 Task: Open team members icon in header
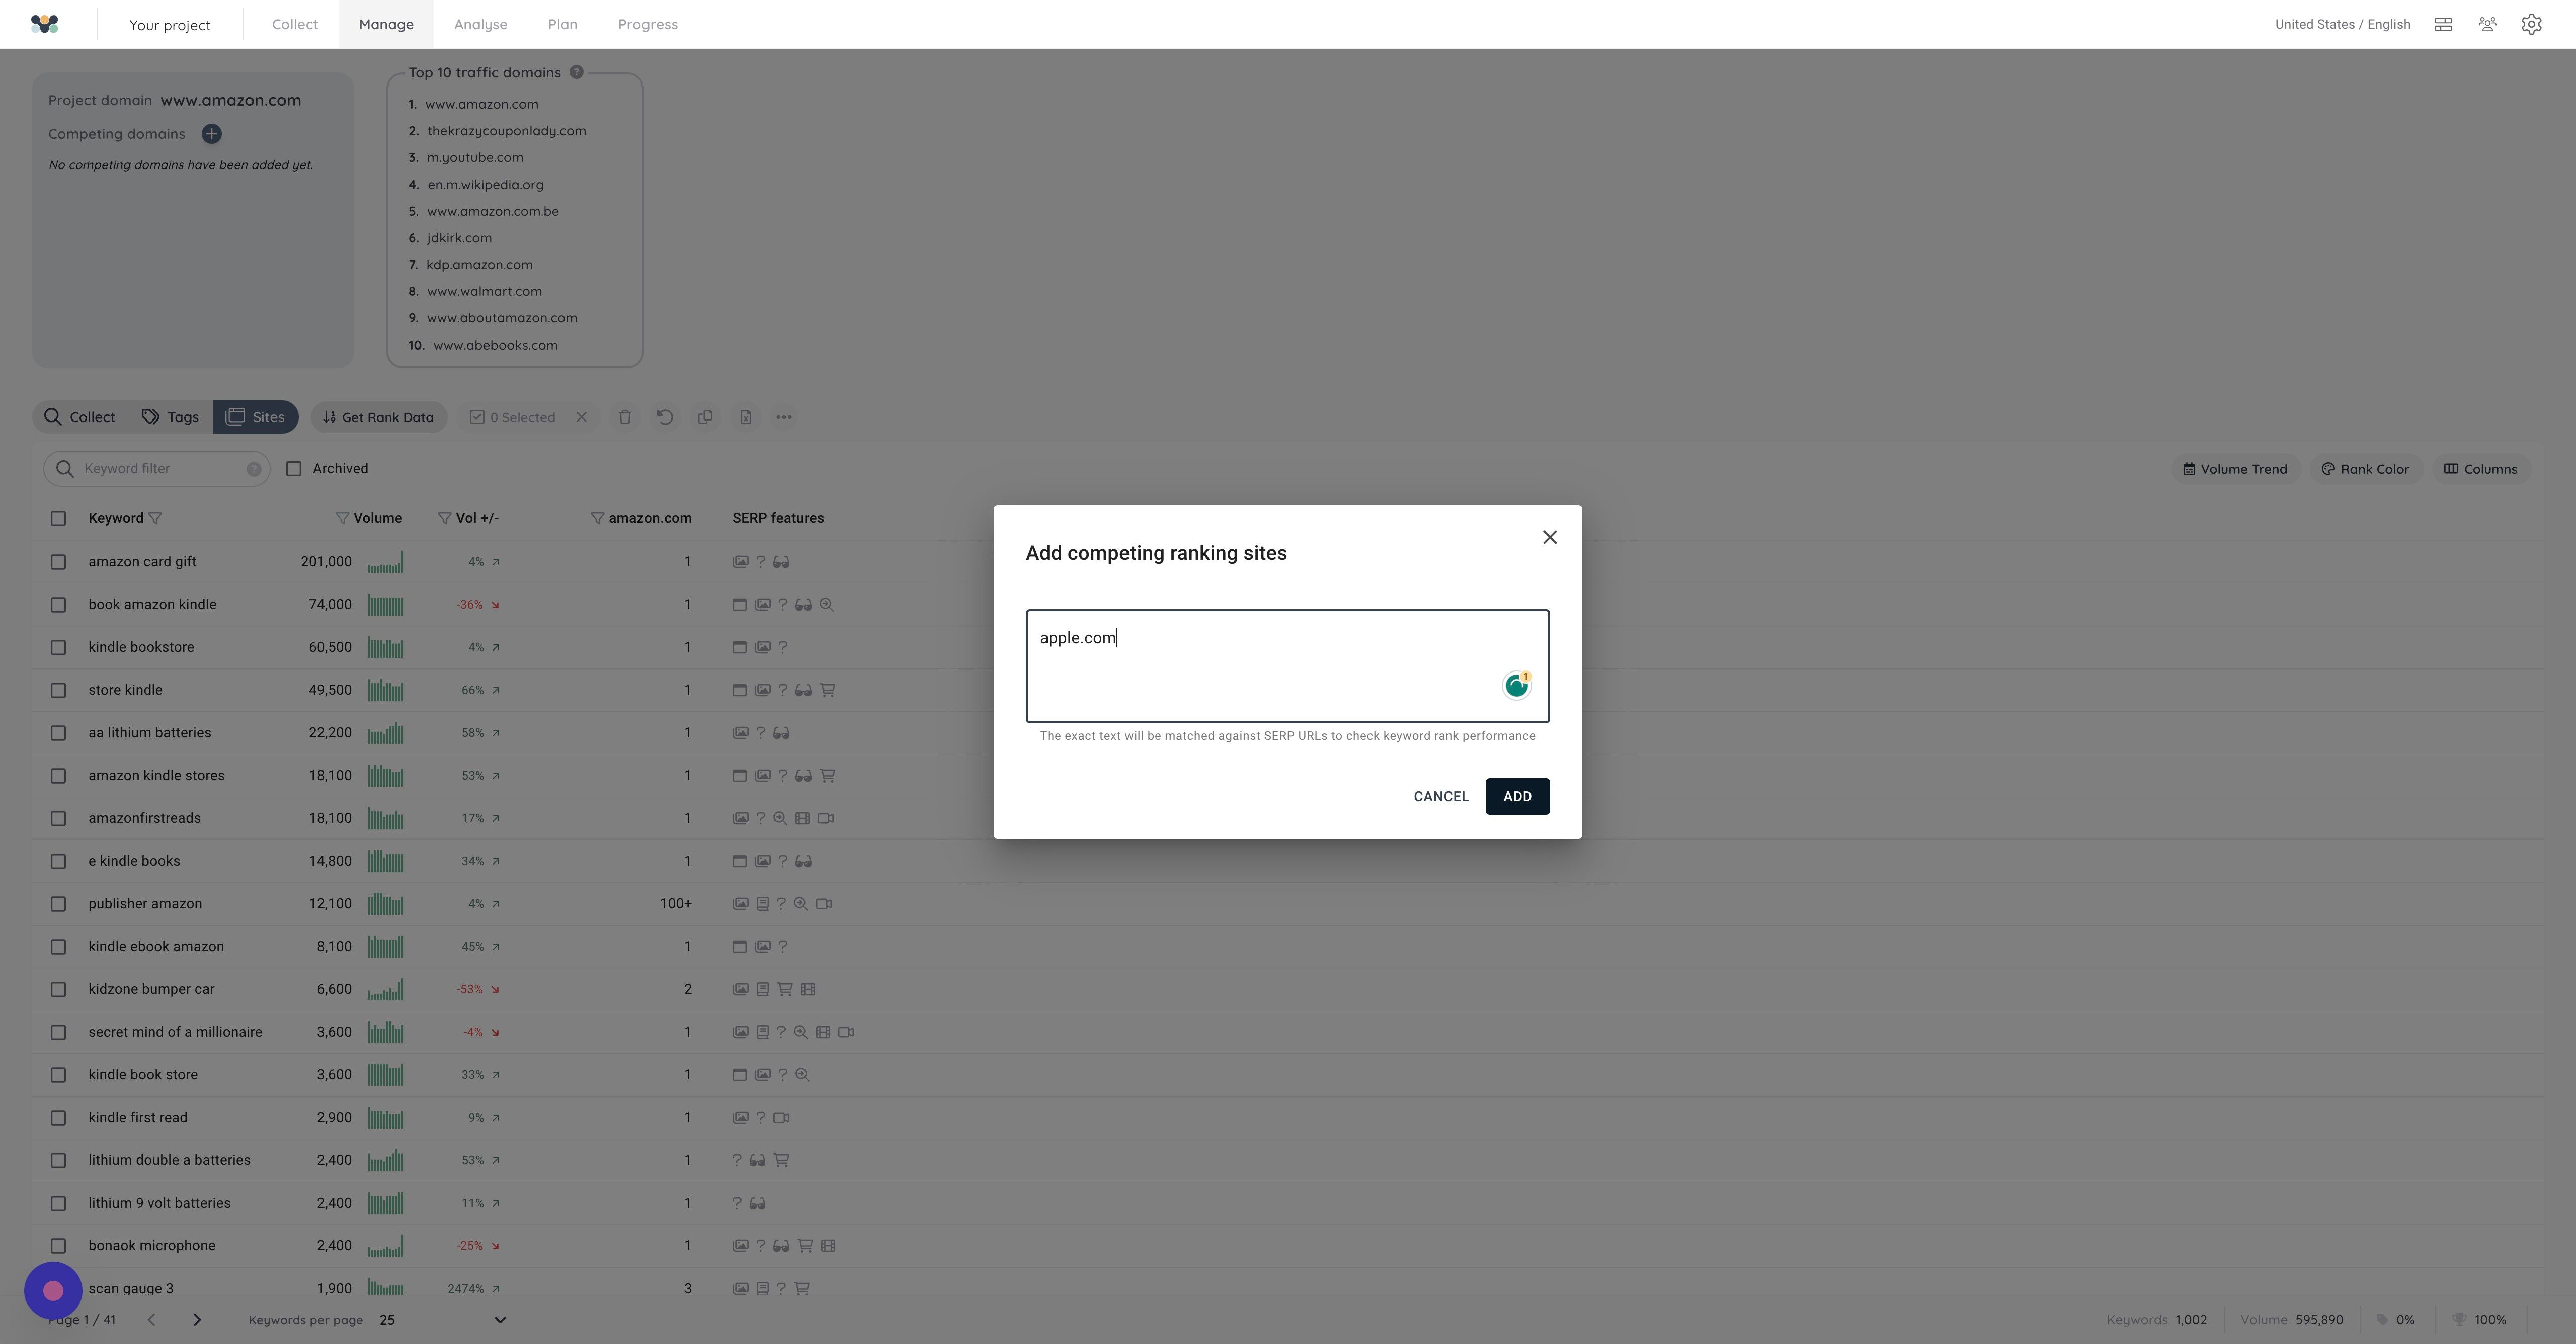pyautogui.click(x=2488, y=24)
